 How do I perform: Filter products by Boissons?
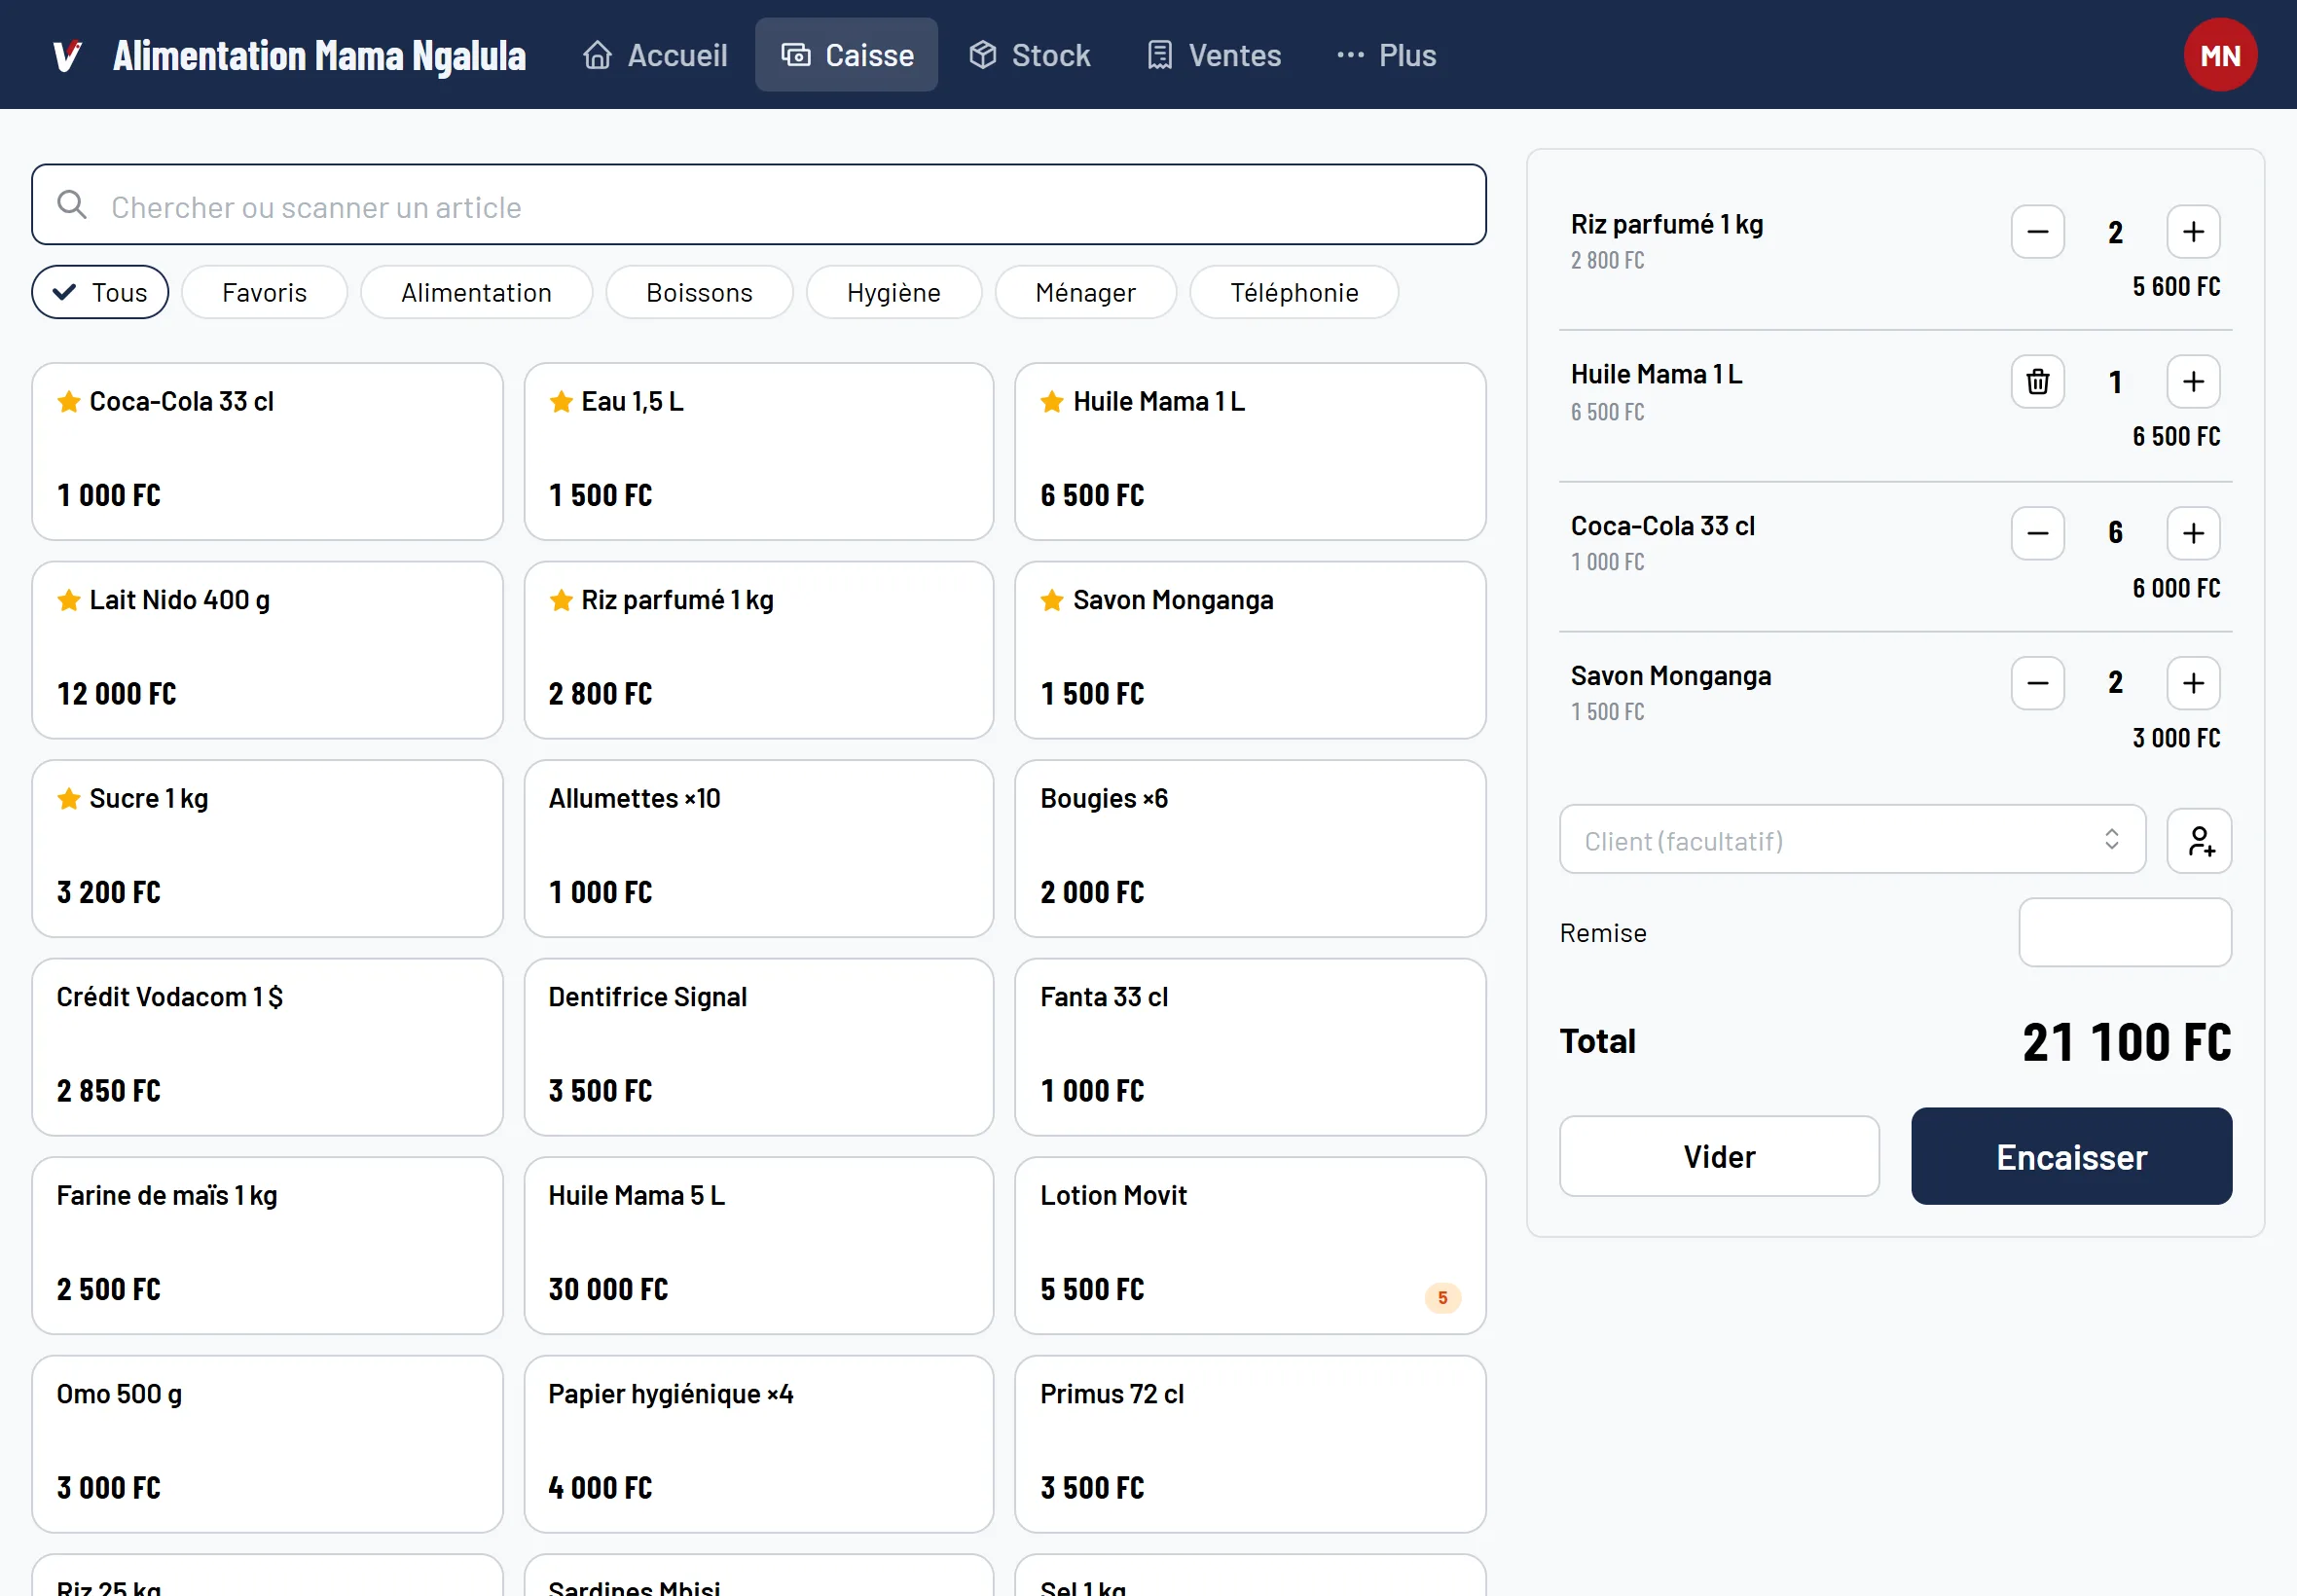pyautogui.click(x=699, y=292)
